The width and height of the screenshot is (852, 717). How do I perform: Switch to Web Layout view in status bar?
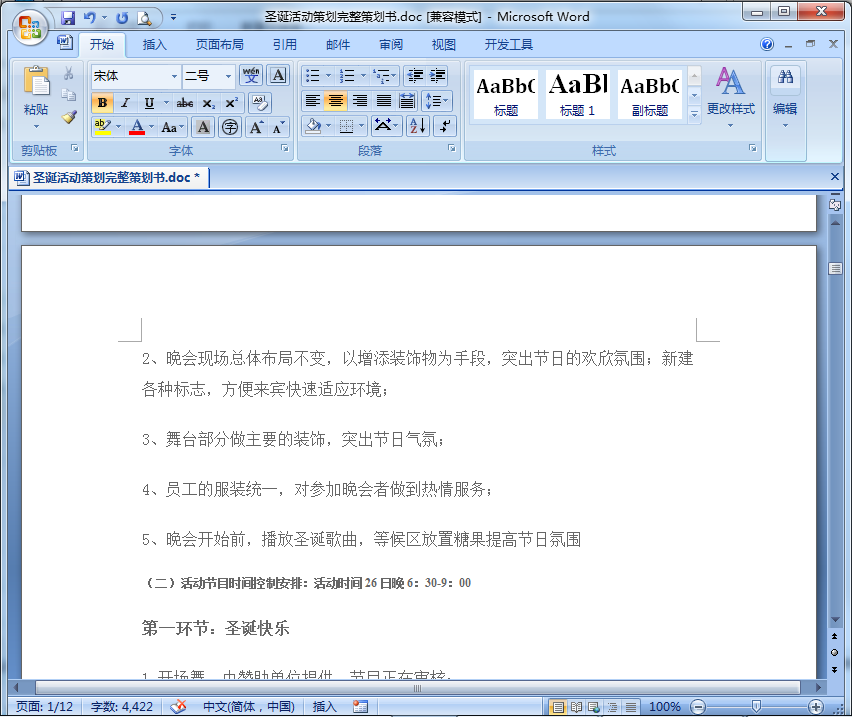point(593,706)
